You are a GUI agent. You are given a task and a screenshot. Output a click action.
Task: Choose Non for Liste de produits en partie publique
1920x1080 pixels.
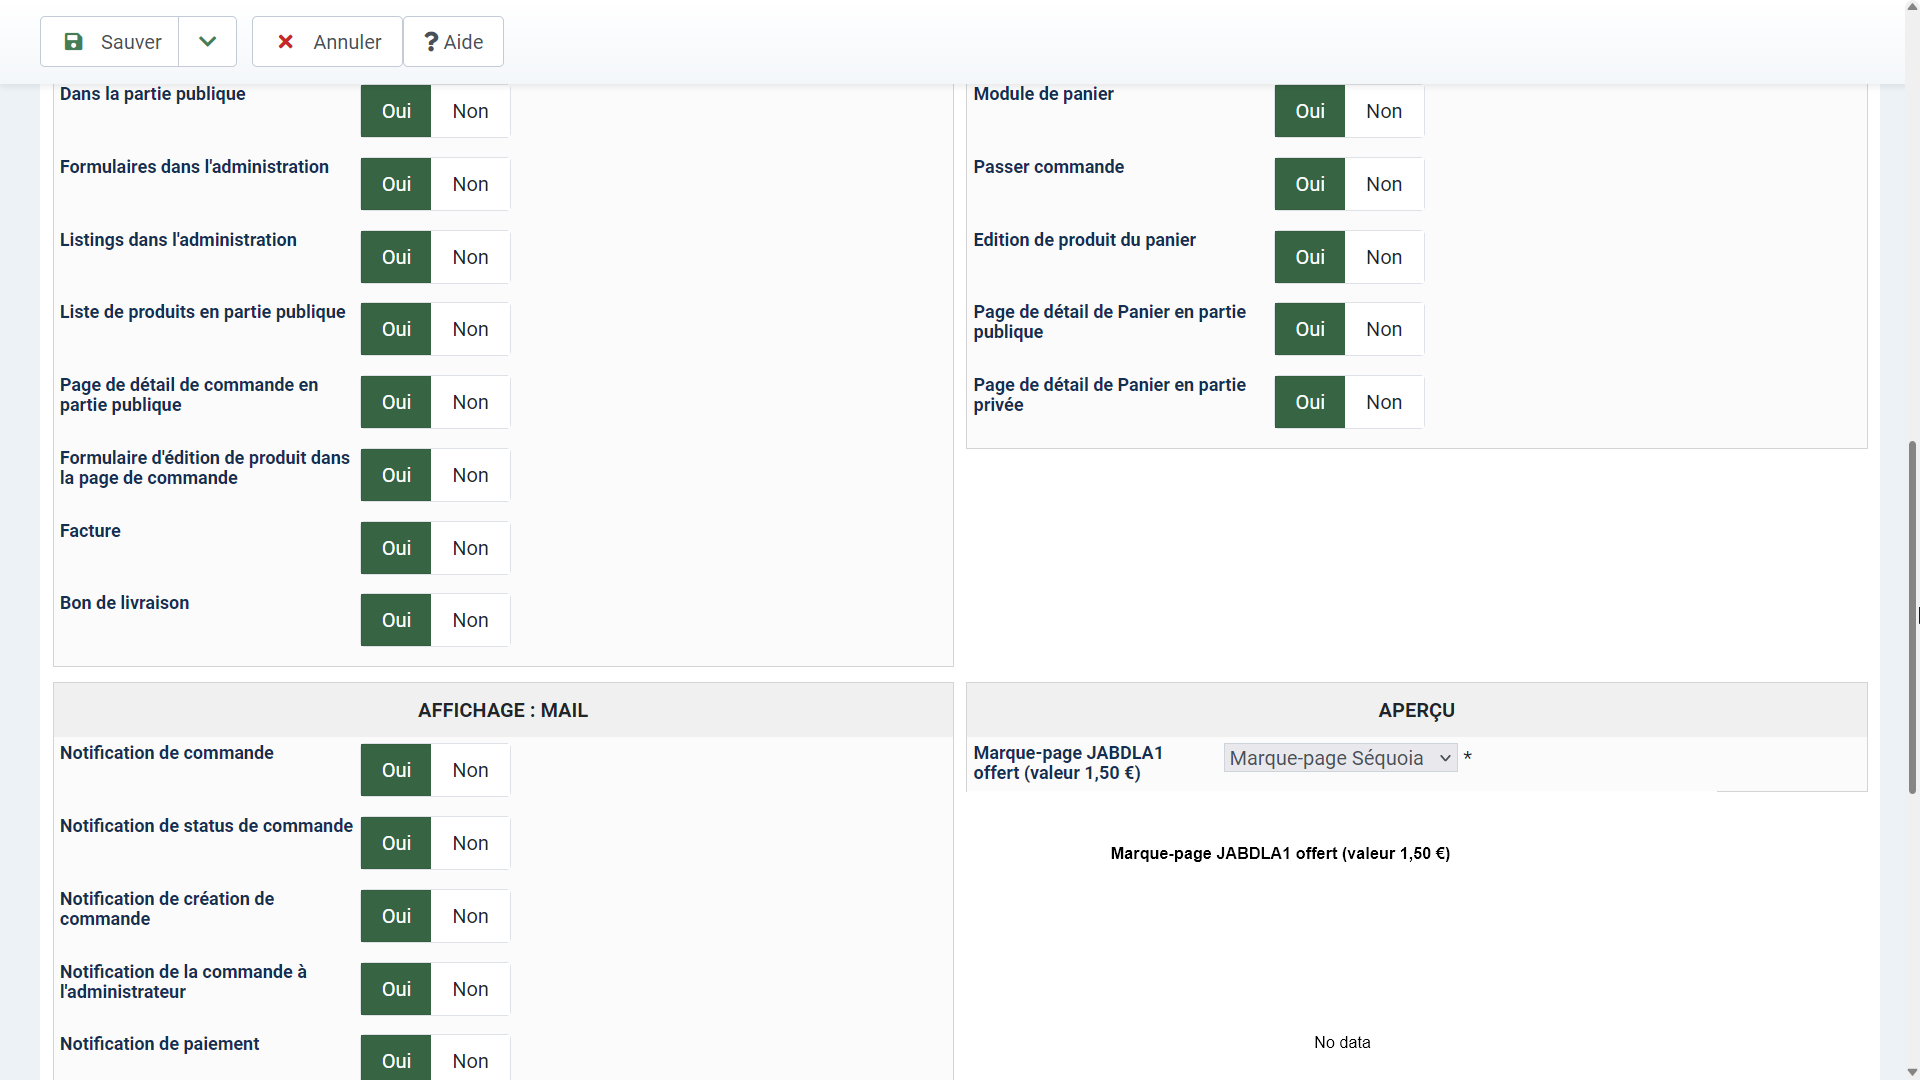tap(470, 329)
